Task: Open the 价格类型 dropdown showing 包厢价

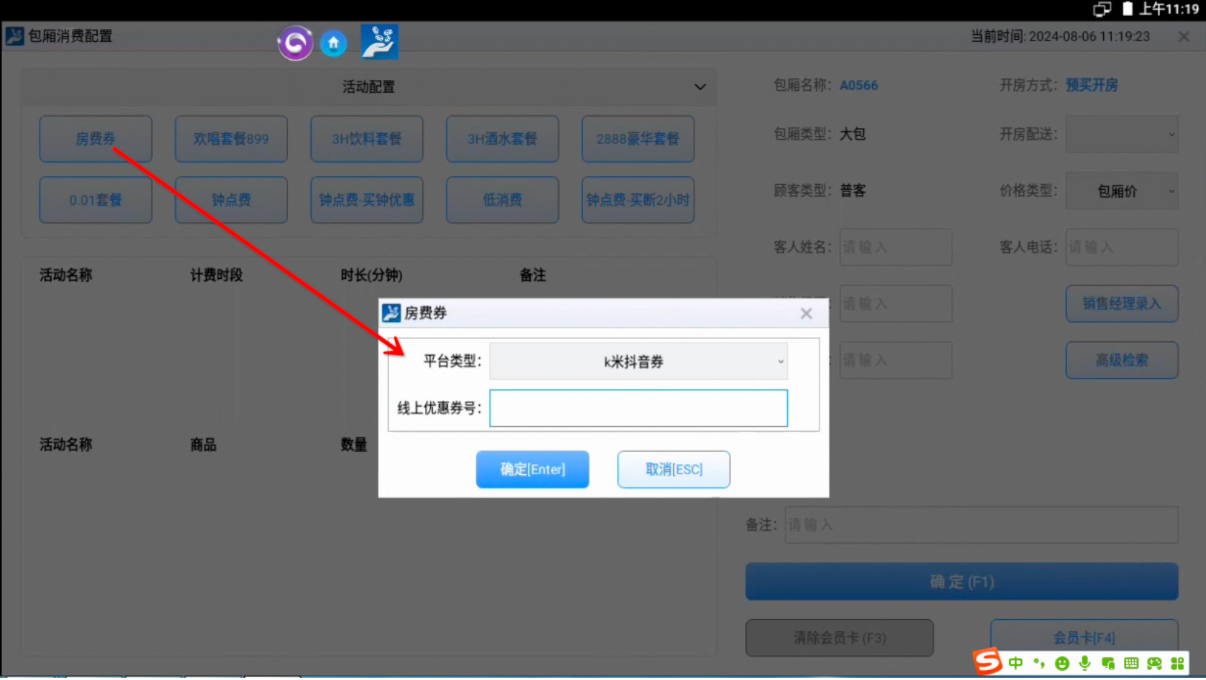Action: 1122,190
